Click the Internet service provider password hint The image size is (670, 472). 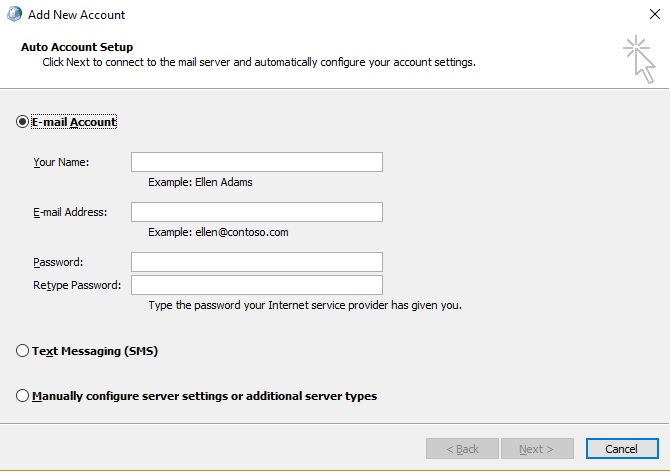[304, 305]
